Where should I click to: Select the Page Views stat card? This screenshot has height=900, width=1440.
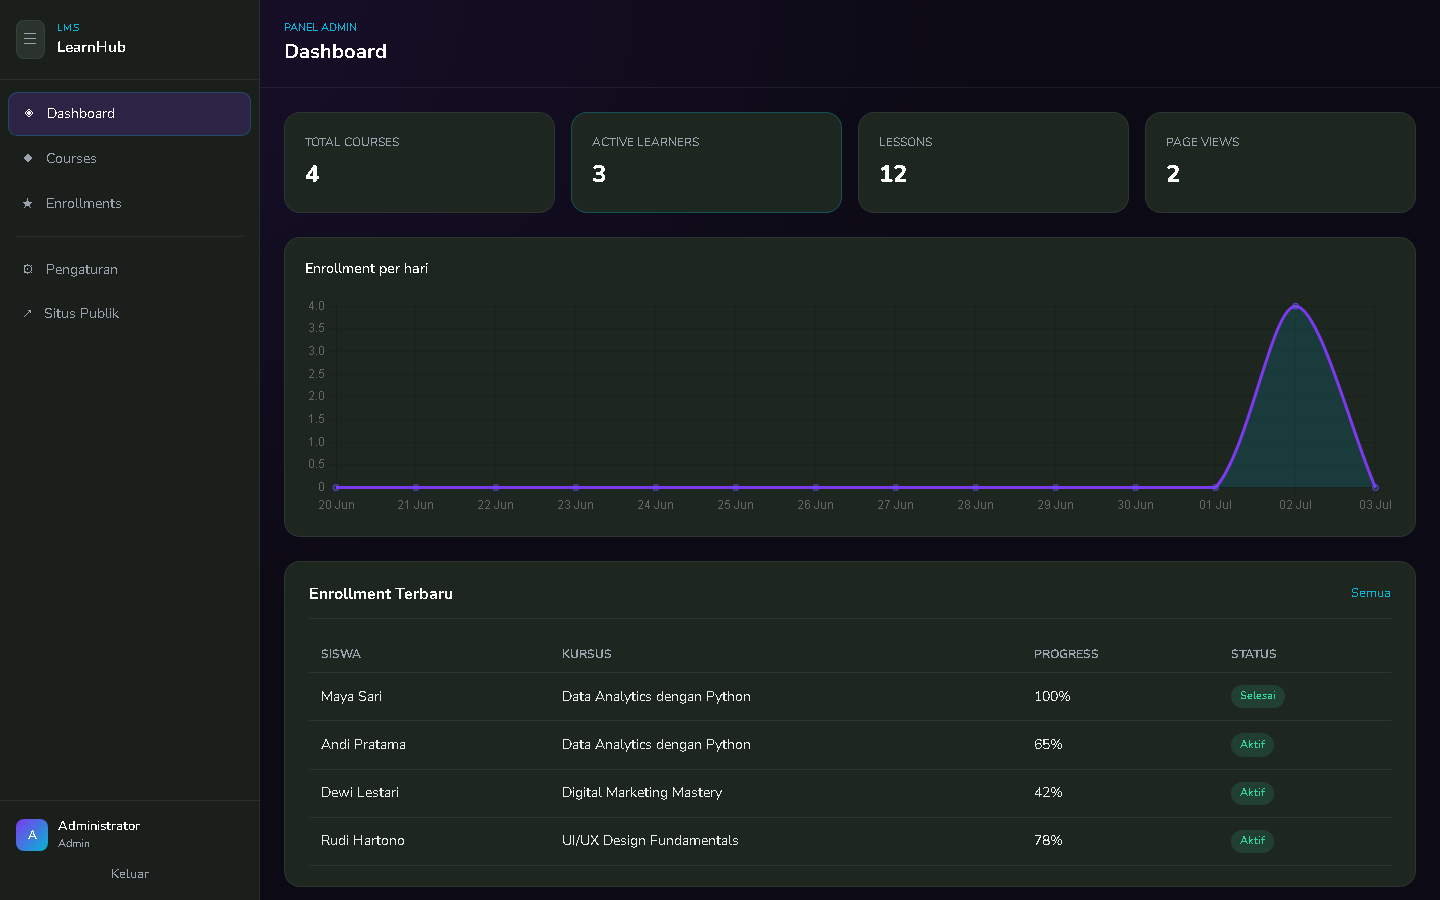[x=1280, y=162]
